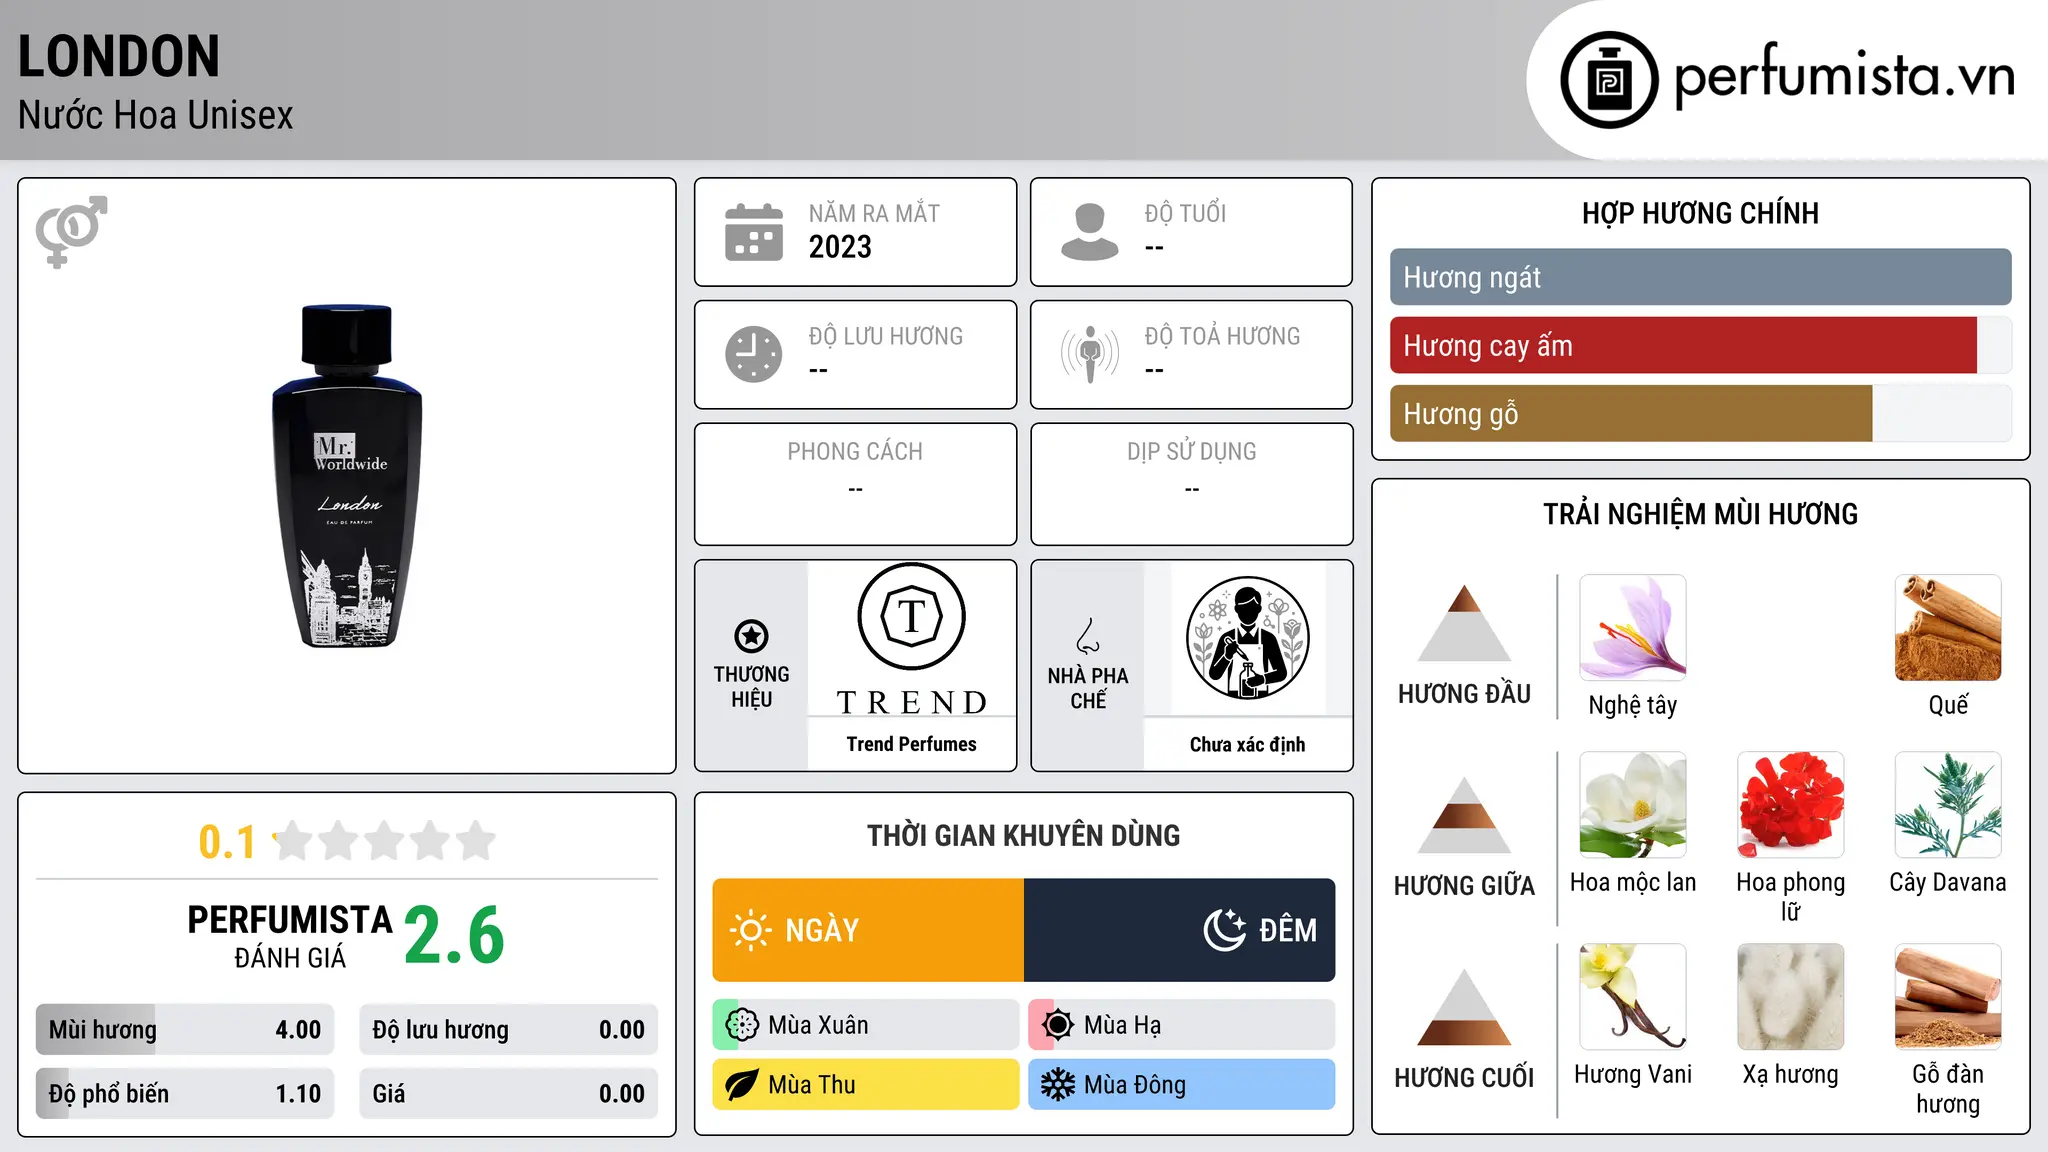
Task: Click the Hợp hương chính heading
Action: click(1700, 213)
